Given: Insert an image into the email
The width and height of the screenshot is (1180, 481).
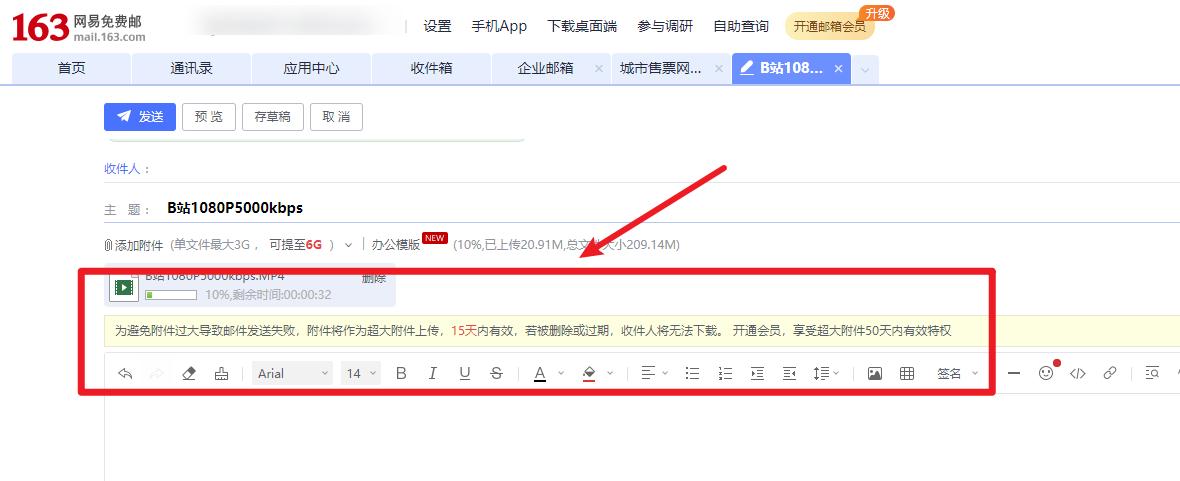Looking at the screenshot, I should pyautogui.click(x=875, y=373).
